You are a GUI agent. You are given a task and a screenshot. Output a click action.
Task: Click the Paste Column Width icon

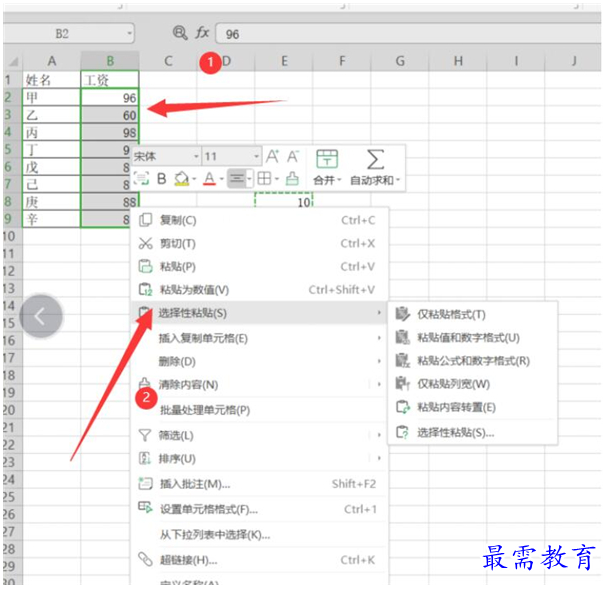[403, 384]
